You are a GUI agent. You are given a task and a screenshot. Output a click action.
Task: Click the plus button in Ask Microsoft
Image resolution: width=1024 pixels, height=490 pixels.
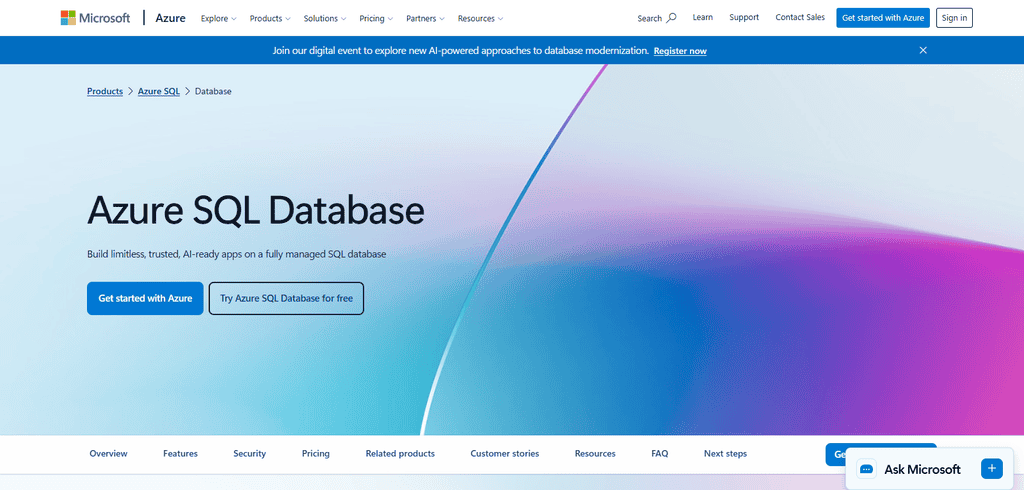[991, 468]
